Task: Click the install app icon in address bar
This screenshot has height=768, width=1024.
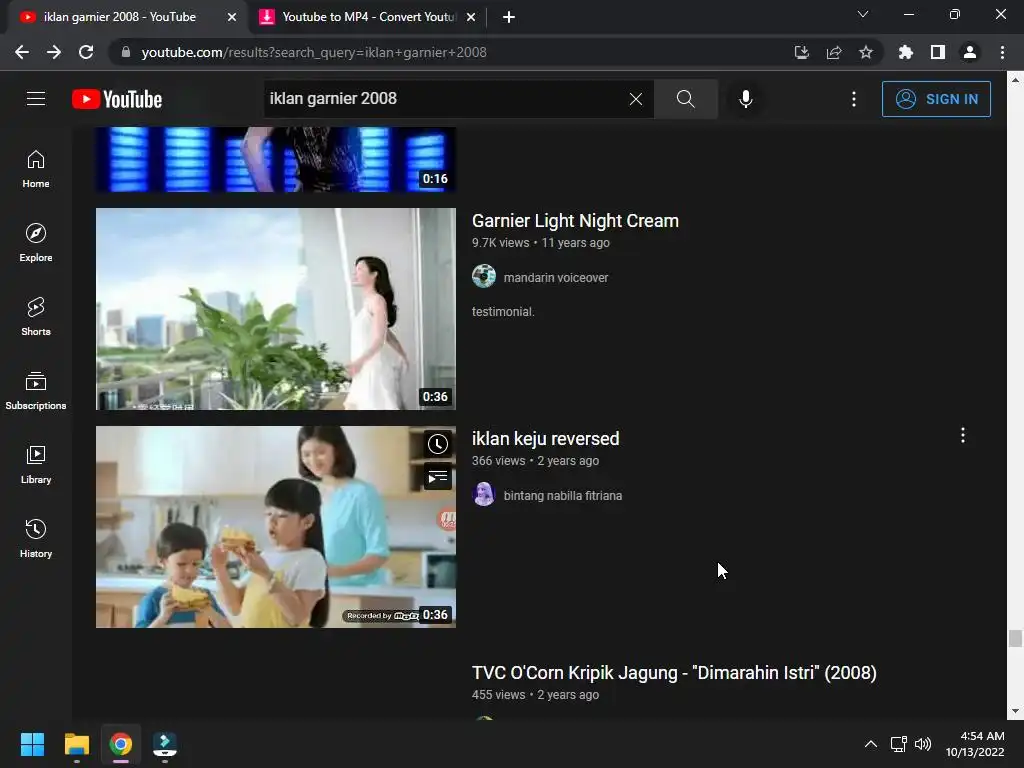Action: pyautogui.click(x=801, y=52)
